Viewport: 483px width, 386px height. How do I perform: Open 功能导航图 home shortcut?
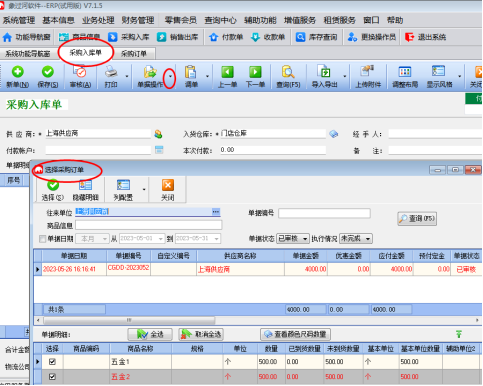tap(27, 37)
